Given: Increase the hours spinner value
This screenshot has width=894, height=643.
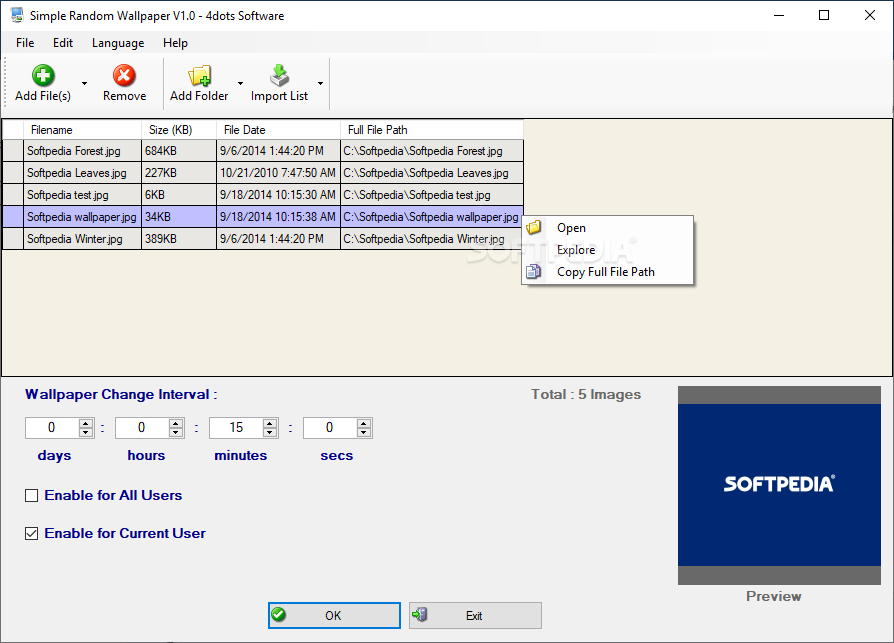Looking at the screenshot, I should click(176, 424).
